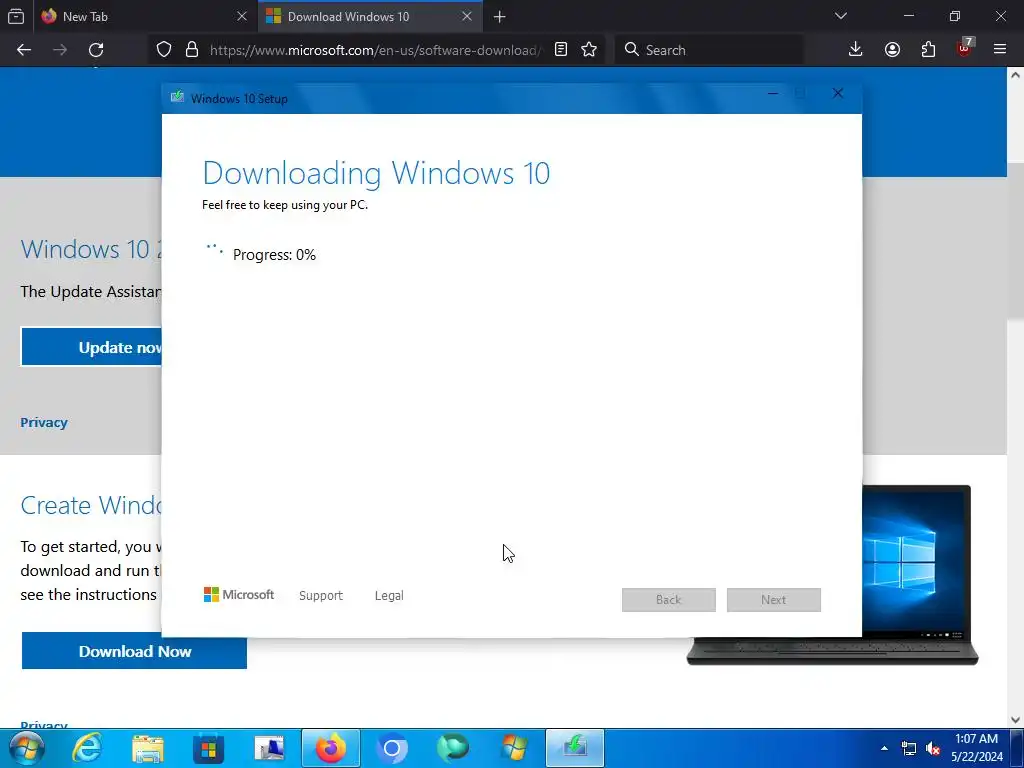Open the Firefox downloads panel icon
Image resolution: width=1024 pixels, height=768 pixels.
pyautogui.click(x=856, y=50)
